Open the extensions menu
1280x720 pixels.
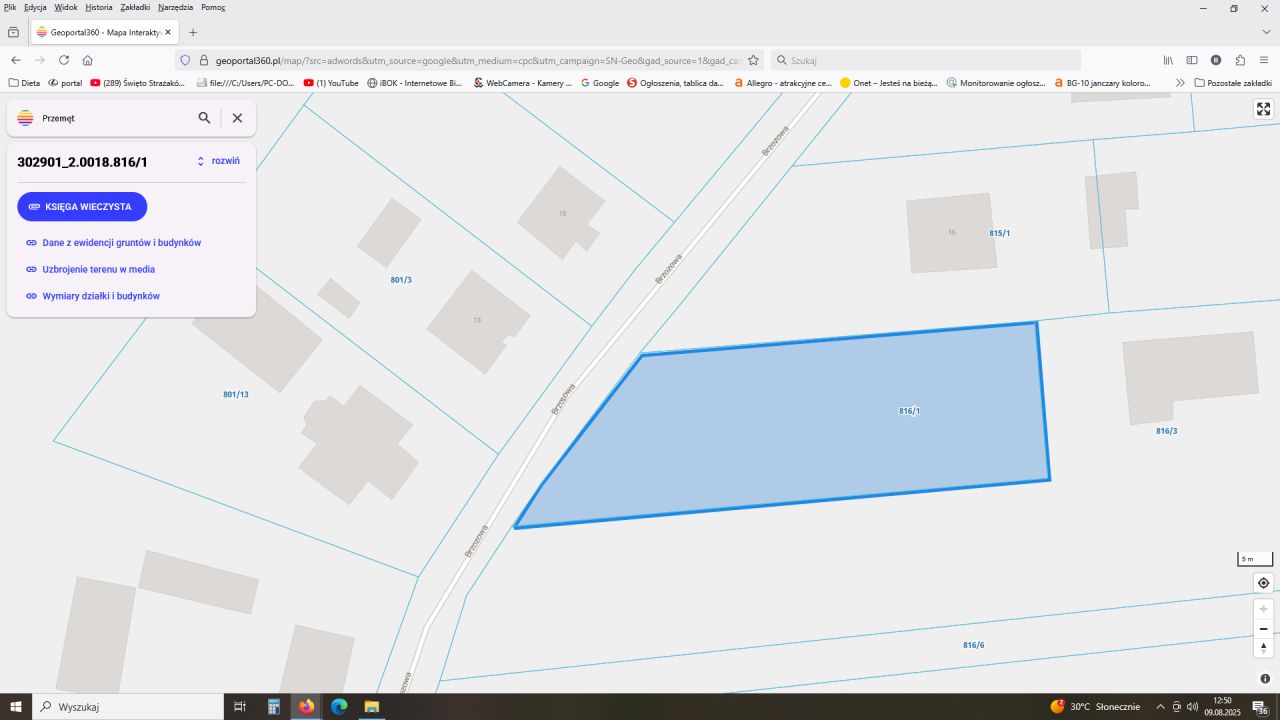(1240, 60)
